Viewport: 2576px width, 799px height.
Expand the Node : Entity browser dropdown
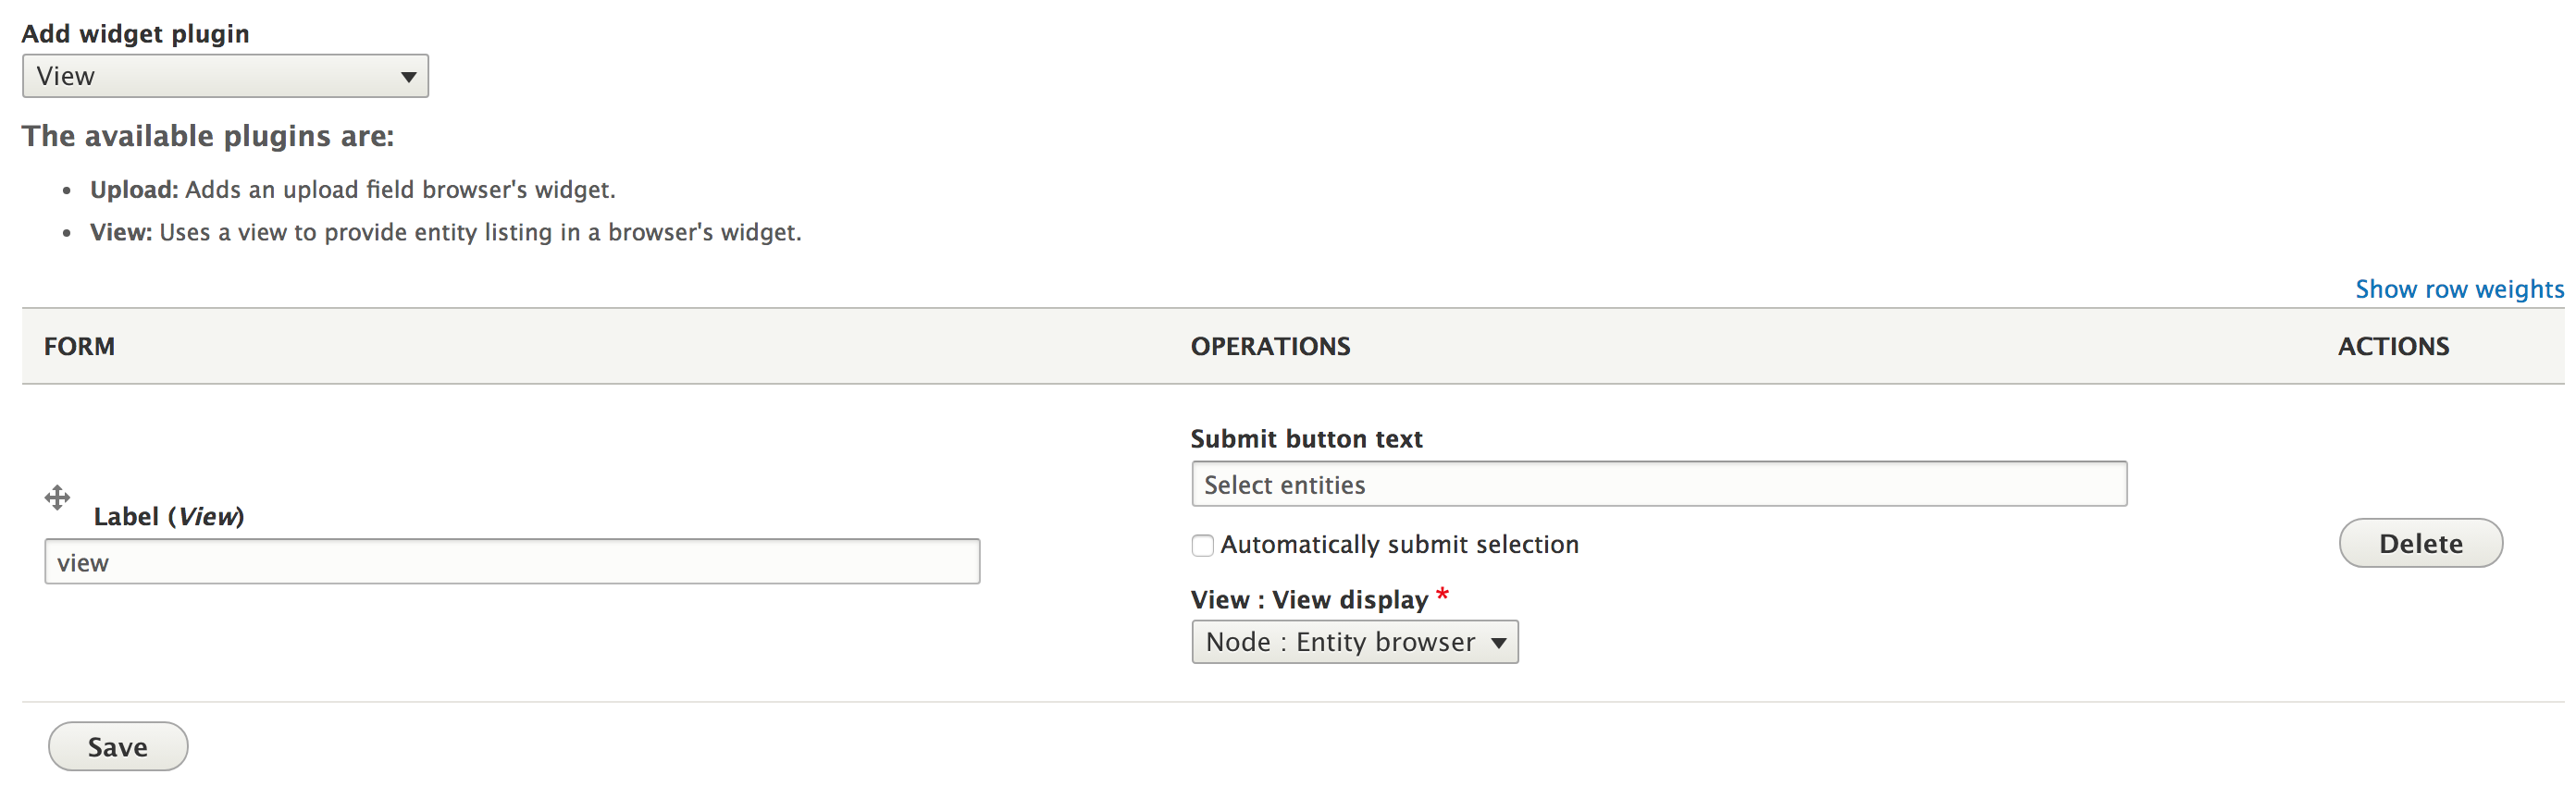click(x=1354, y=642)
